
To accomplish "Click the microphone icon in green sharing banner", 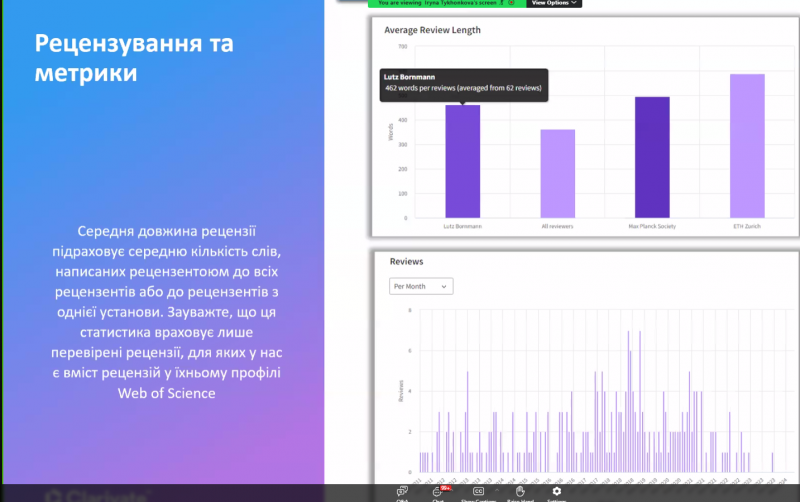I will (502, 3).
